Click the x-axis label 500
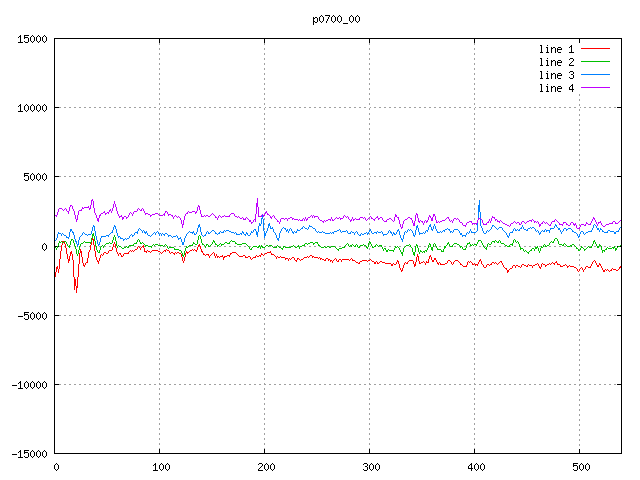This screenshot has width=640, height=480. [x=581, y=467]
